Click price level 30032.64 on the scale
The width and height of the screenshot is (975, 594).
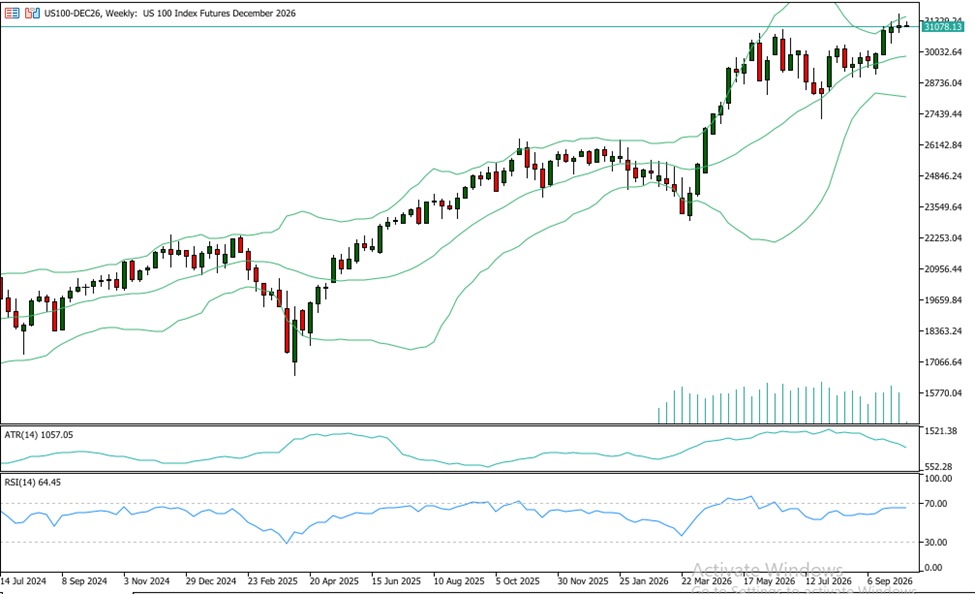pos(943,52)
